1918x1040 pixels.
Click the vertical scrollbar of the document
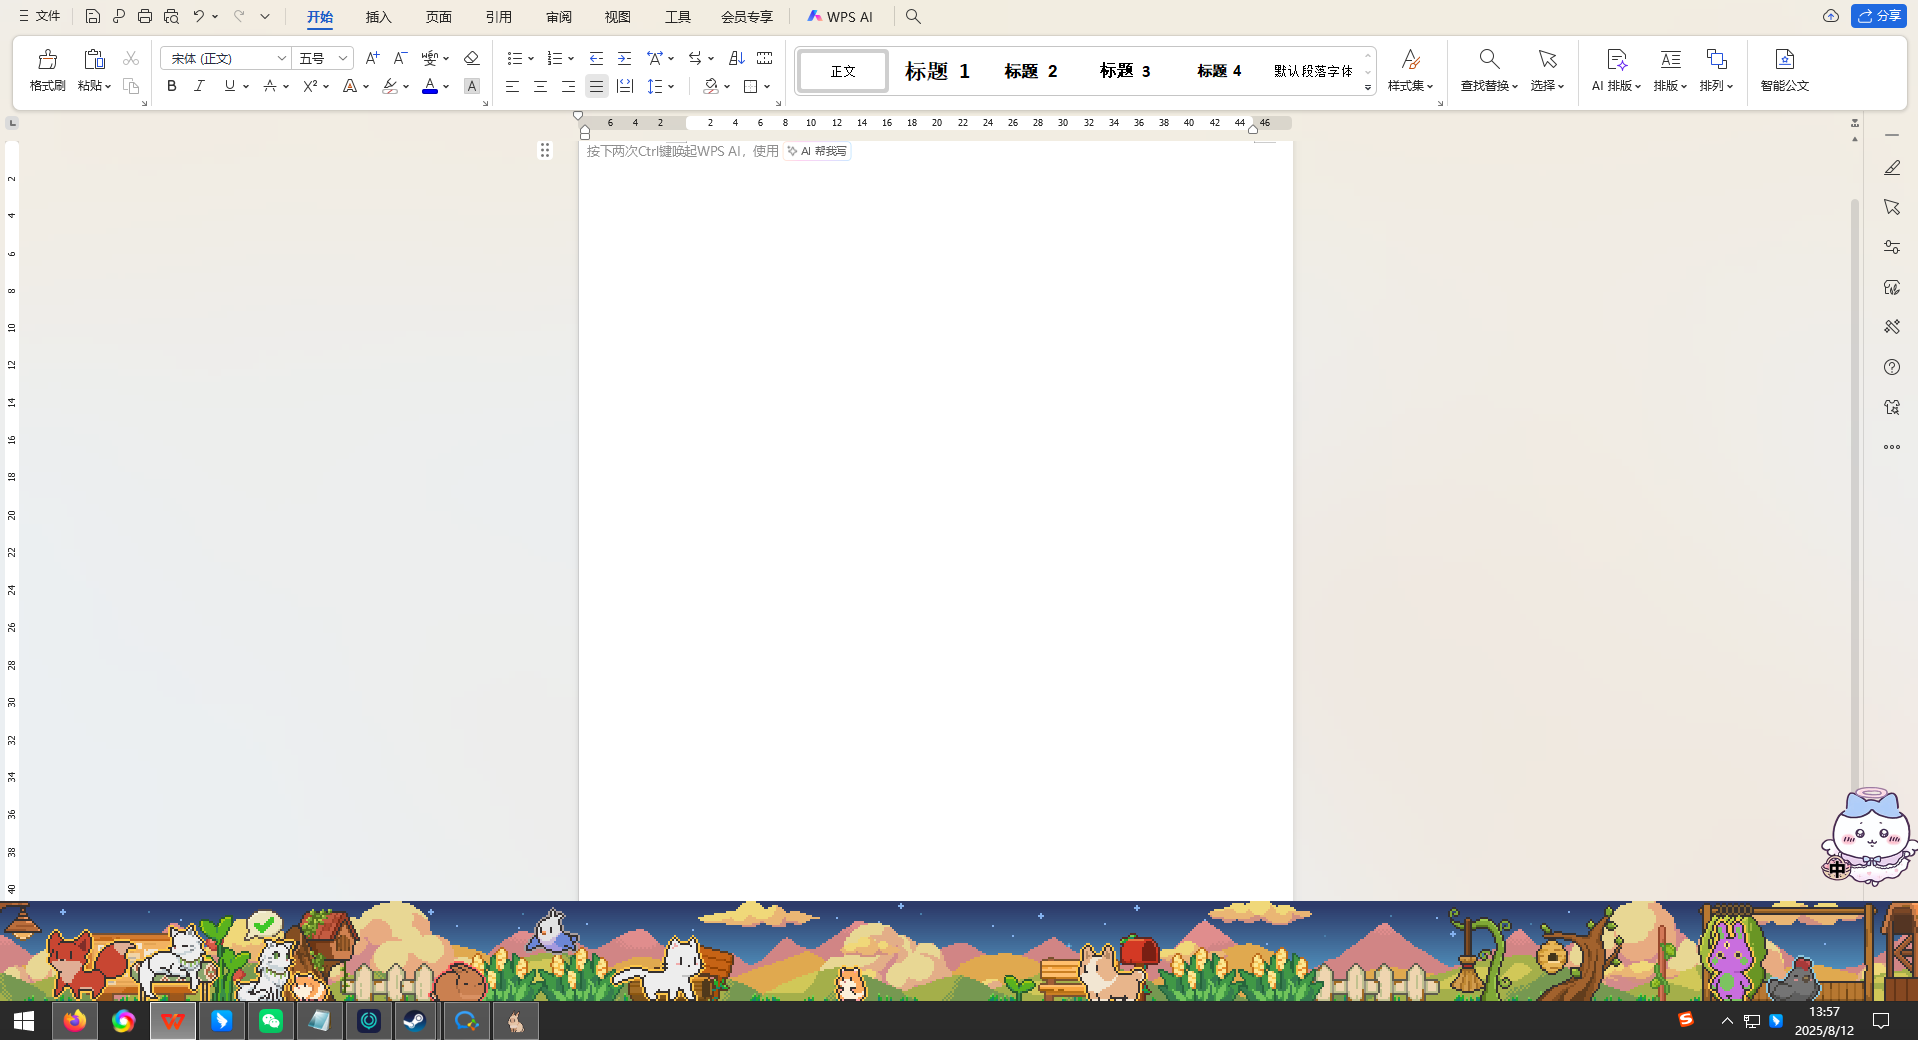coord(1855,495)
